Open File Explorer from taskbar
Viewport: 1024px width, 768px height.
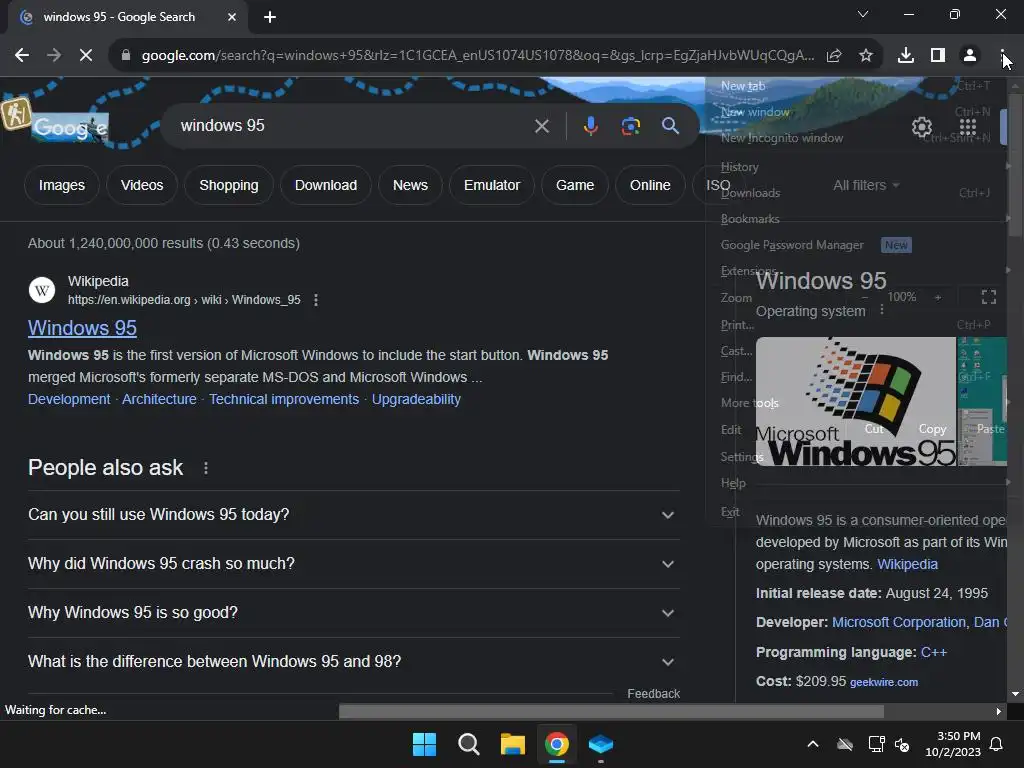coord(513,744)
